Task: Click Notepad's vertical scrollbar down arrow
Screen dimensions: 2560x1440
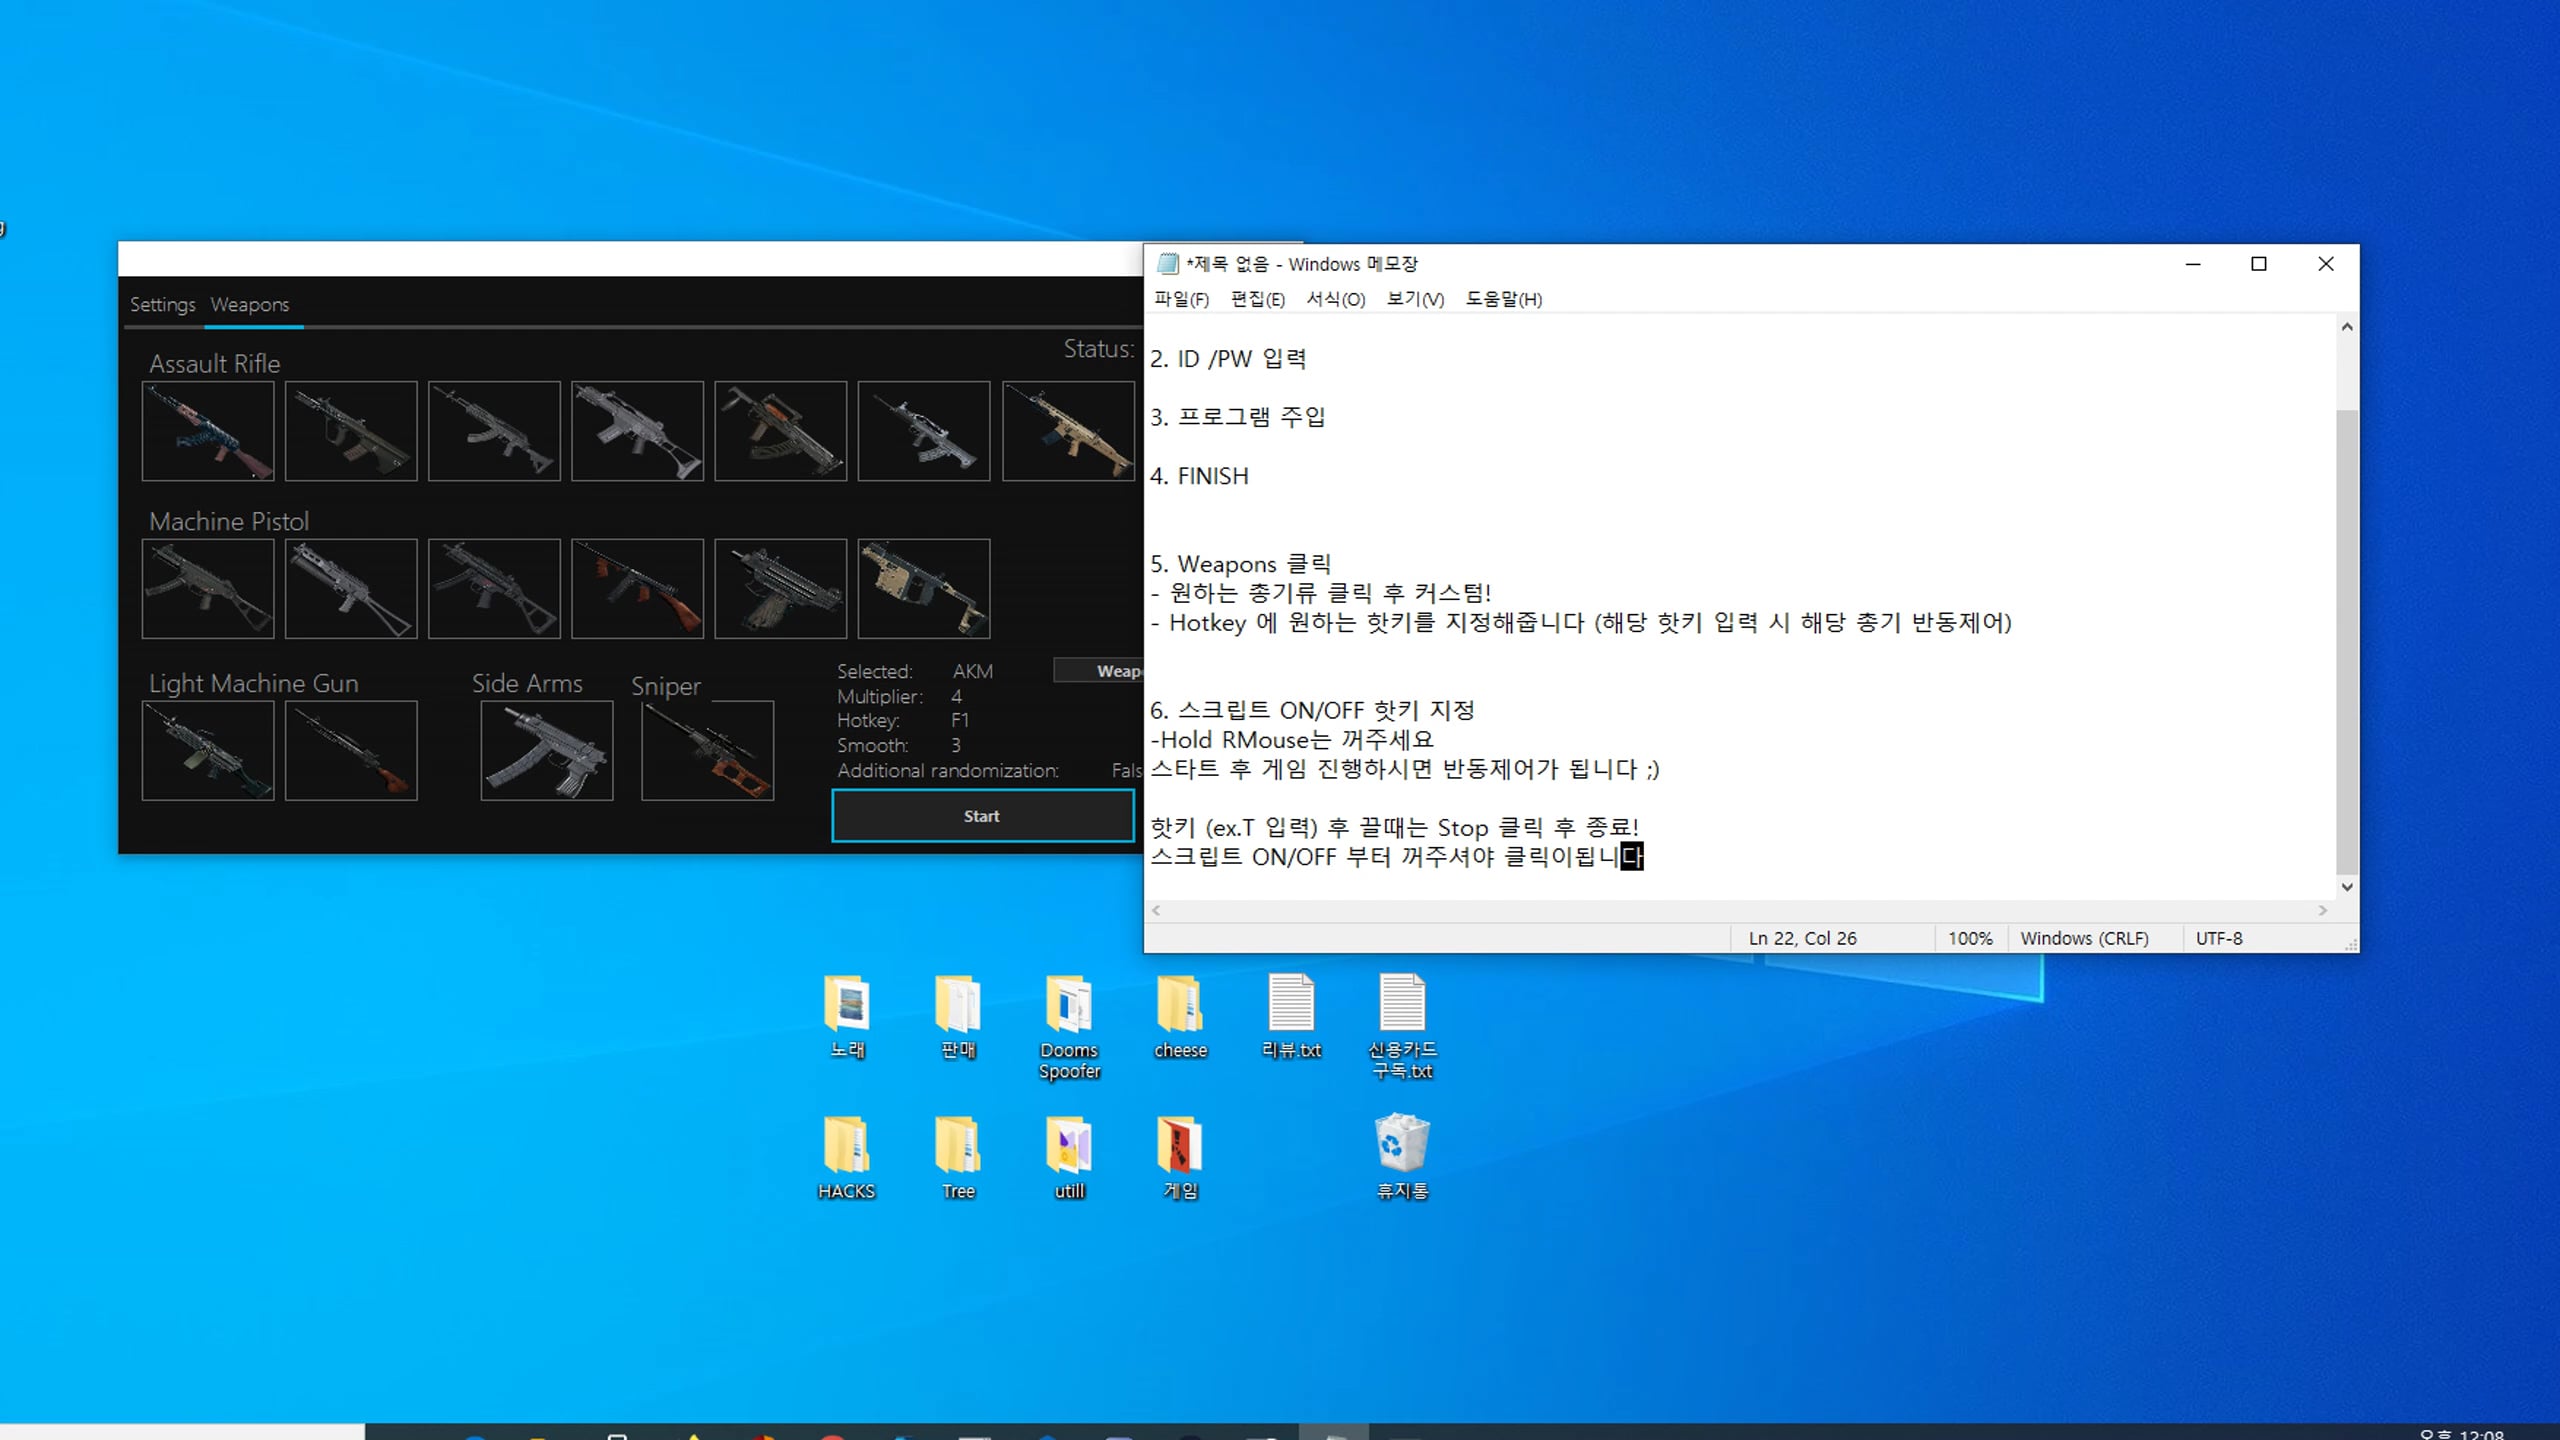Action: [2347, 887]
